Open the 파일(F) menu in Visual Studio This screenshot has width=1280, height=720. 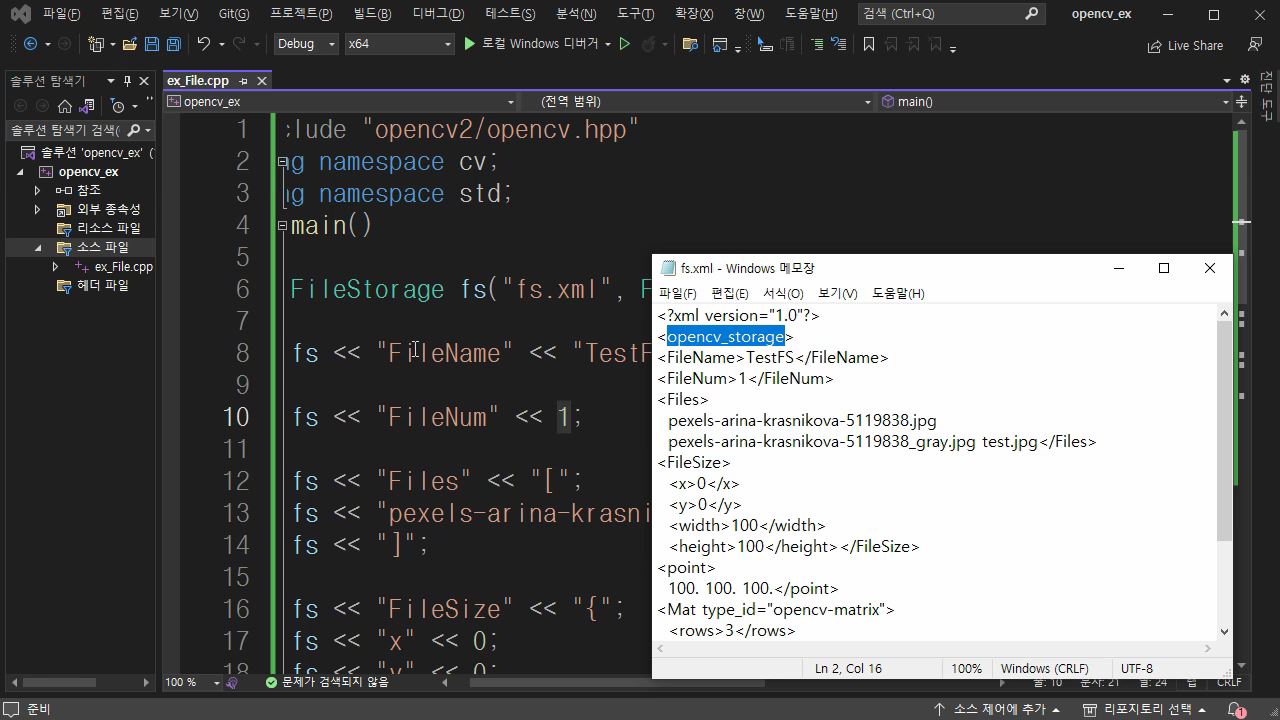click(61, 14)
